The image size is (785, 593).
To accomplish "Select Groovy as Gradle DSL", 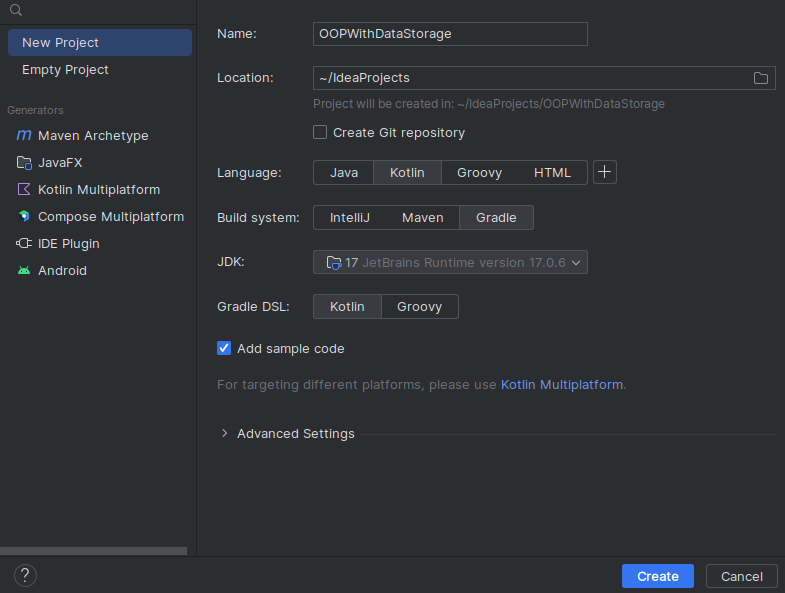I will (x=420, y=307).
